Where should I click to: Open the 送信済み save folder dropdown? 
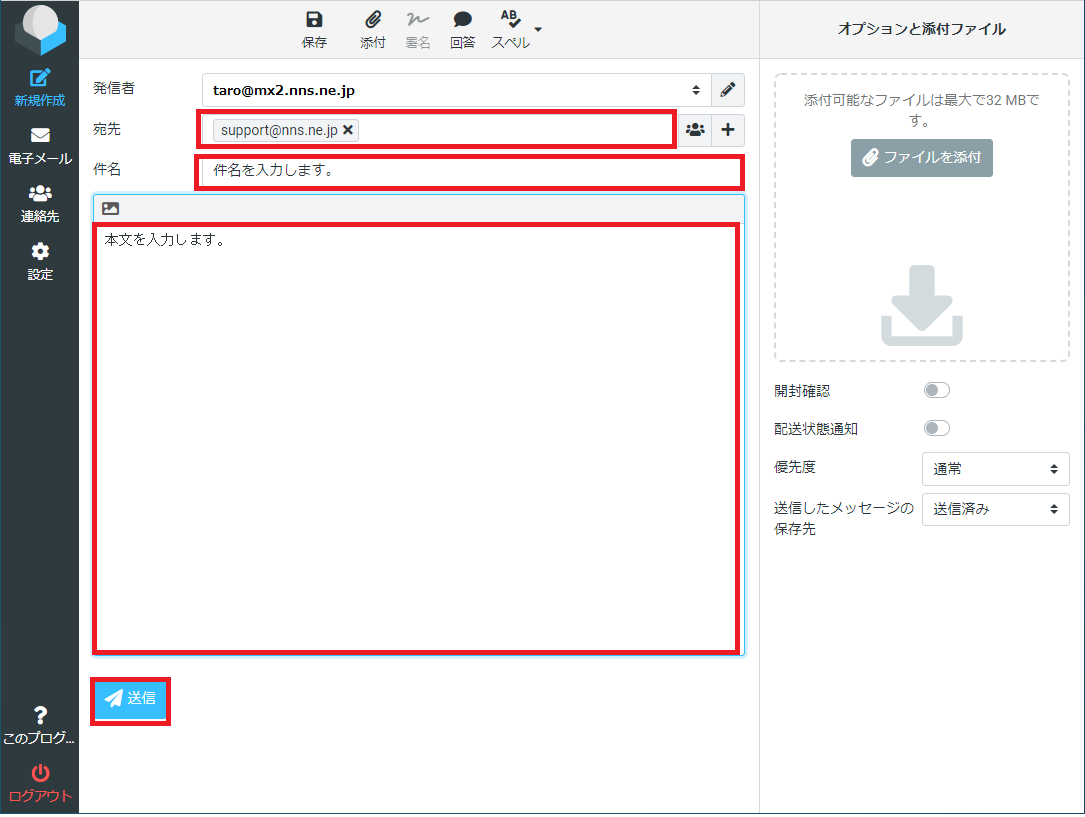995,509
